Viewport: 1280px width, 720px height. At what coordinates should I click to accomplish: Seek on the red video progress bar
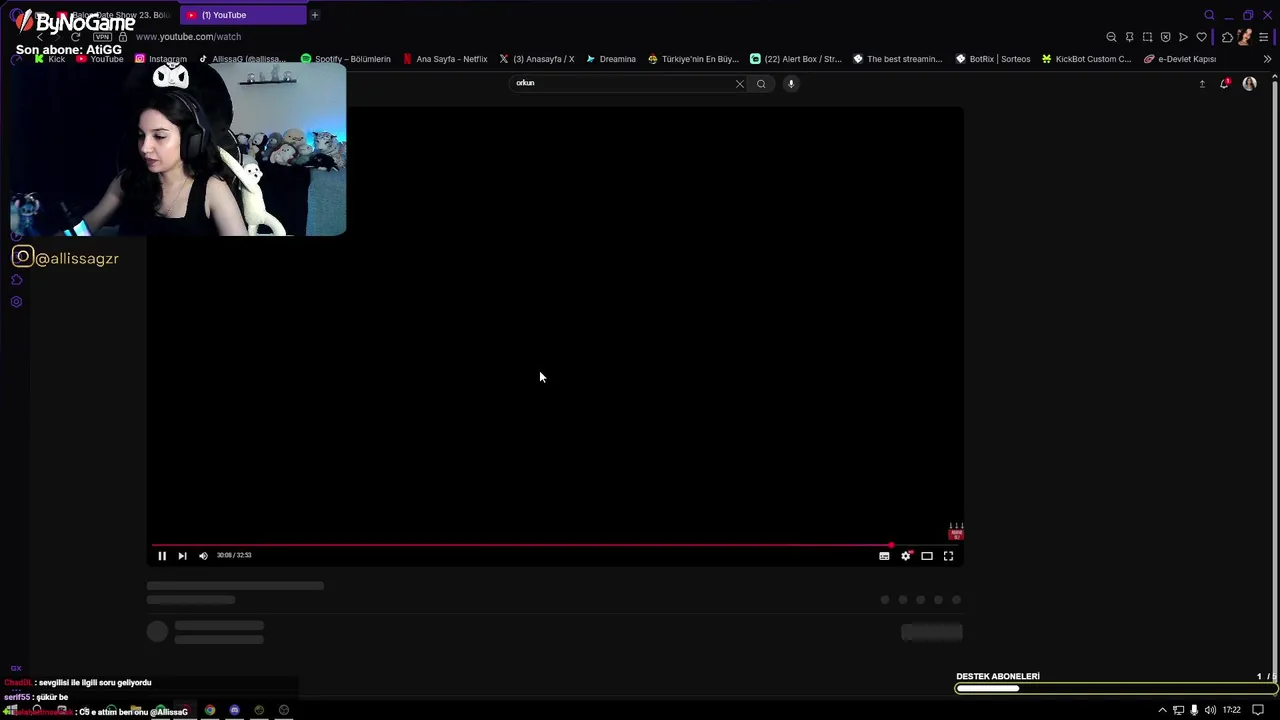[555, 545]
